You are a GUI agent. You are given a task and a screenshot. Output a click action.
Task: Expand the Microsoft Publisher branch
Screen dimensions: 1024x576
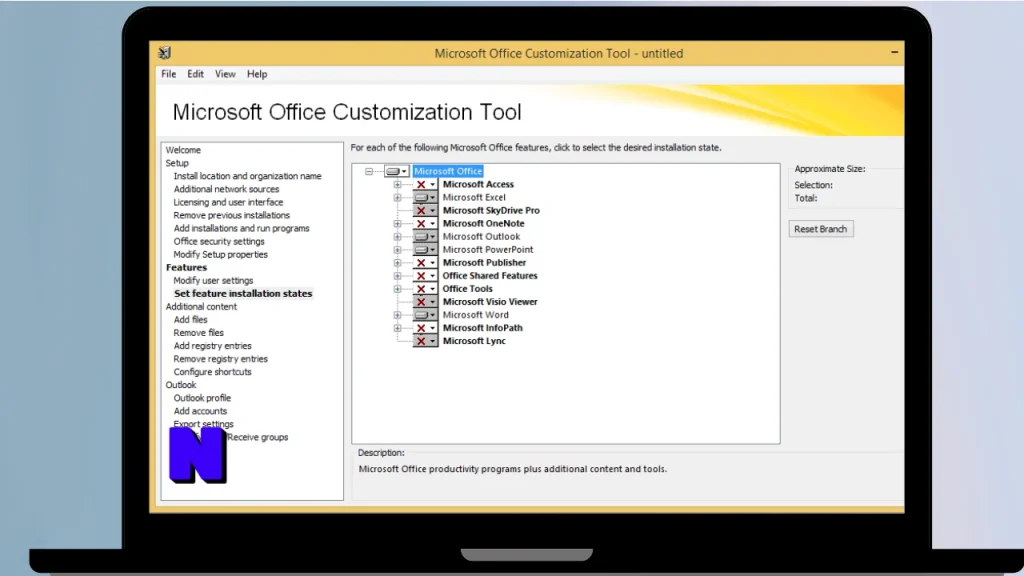pos(397,263)
